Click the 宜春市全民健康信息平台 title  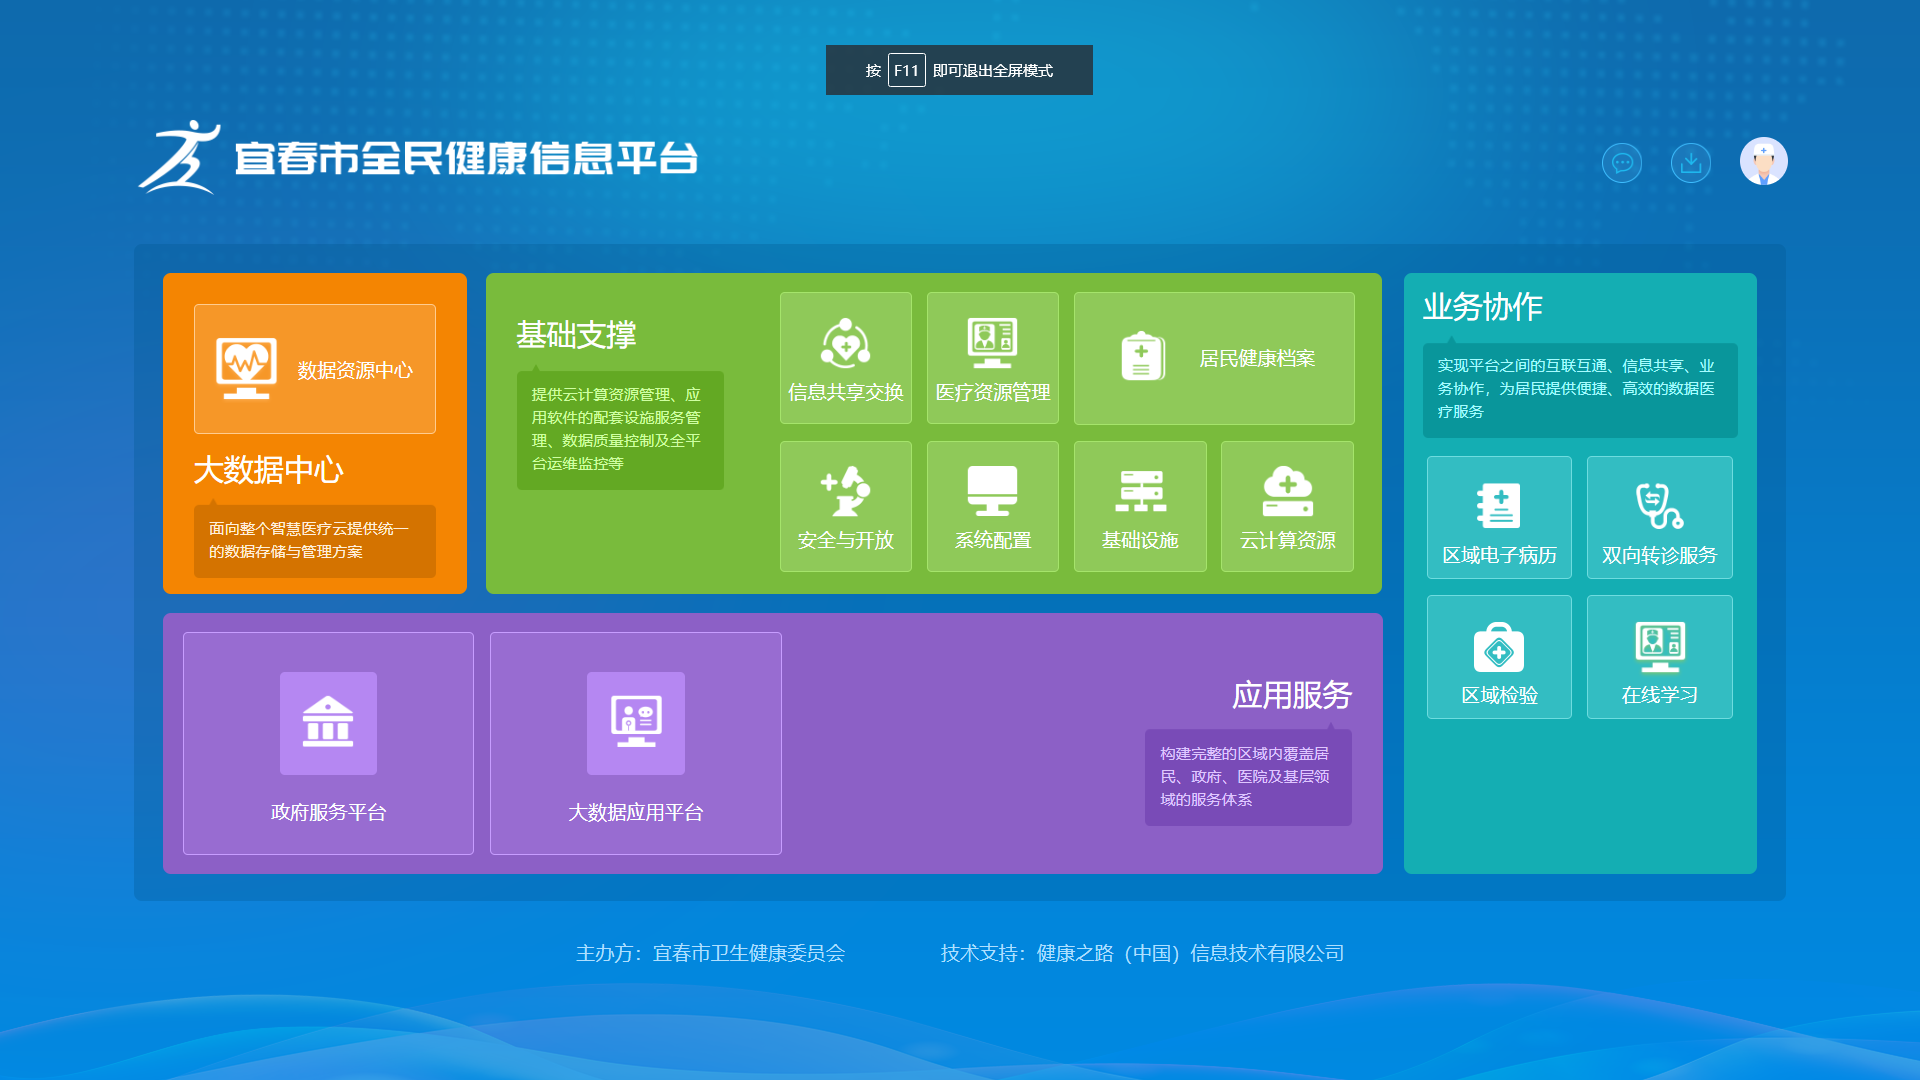(x=466, y=158)
